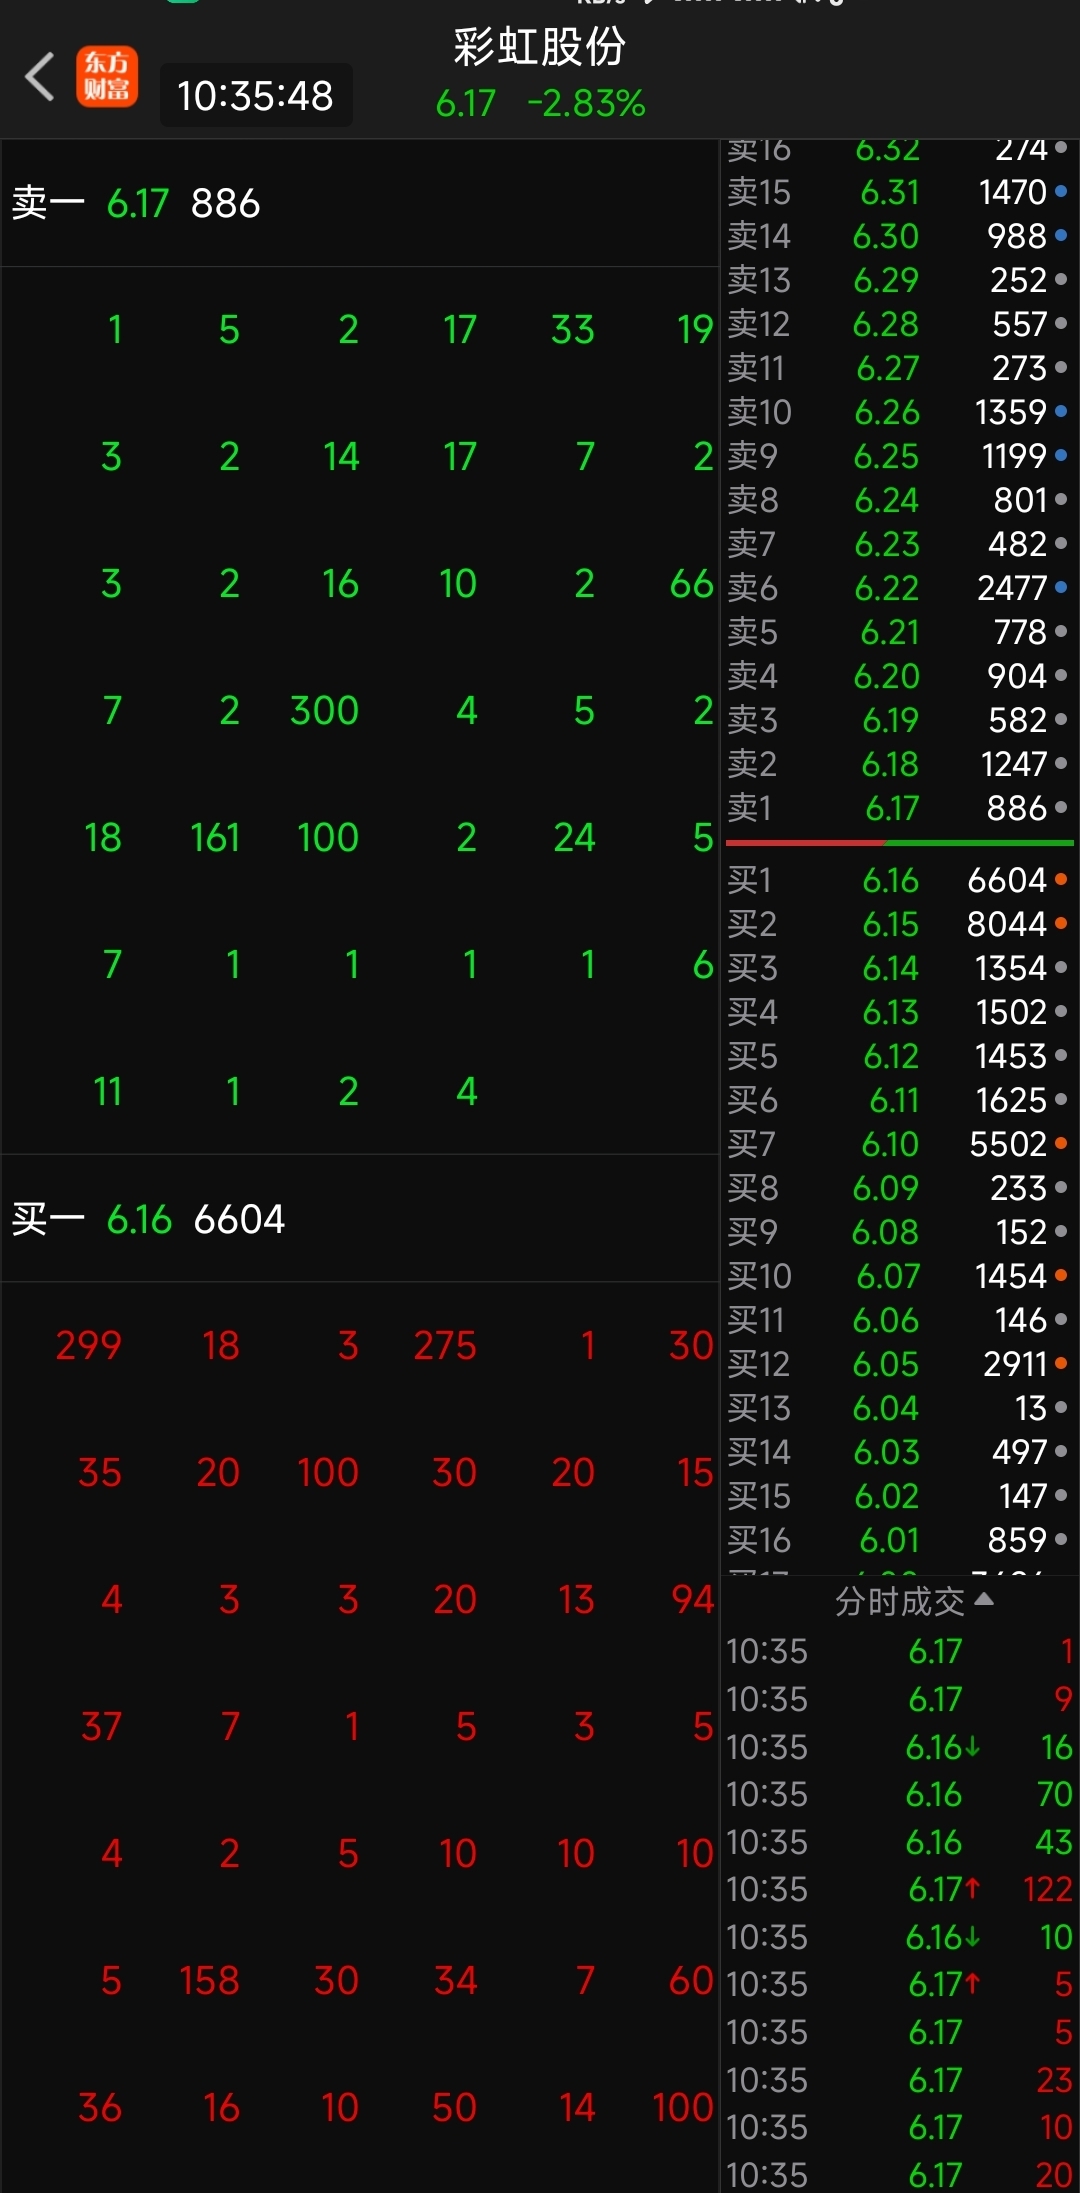The height and width of the screenshot is (2193, 1080).
Task: Open the 东方财富 app logo
Action: click(x=107, y=77)
